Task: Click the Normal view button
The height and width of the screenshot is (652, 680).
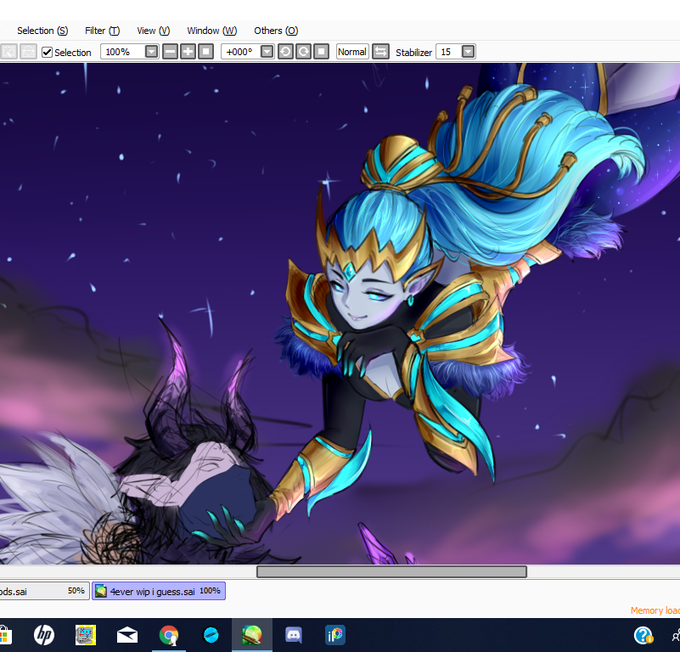Action: (x=352, y=52)
